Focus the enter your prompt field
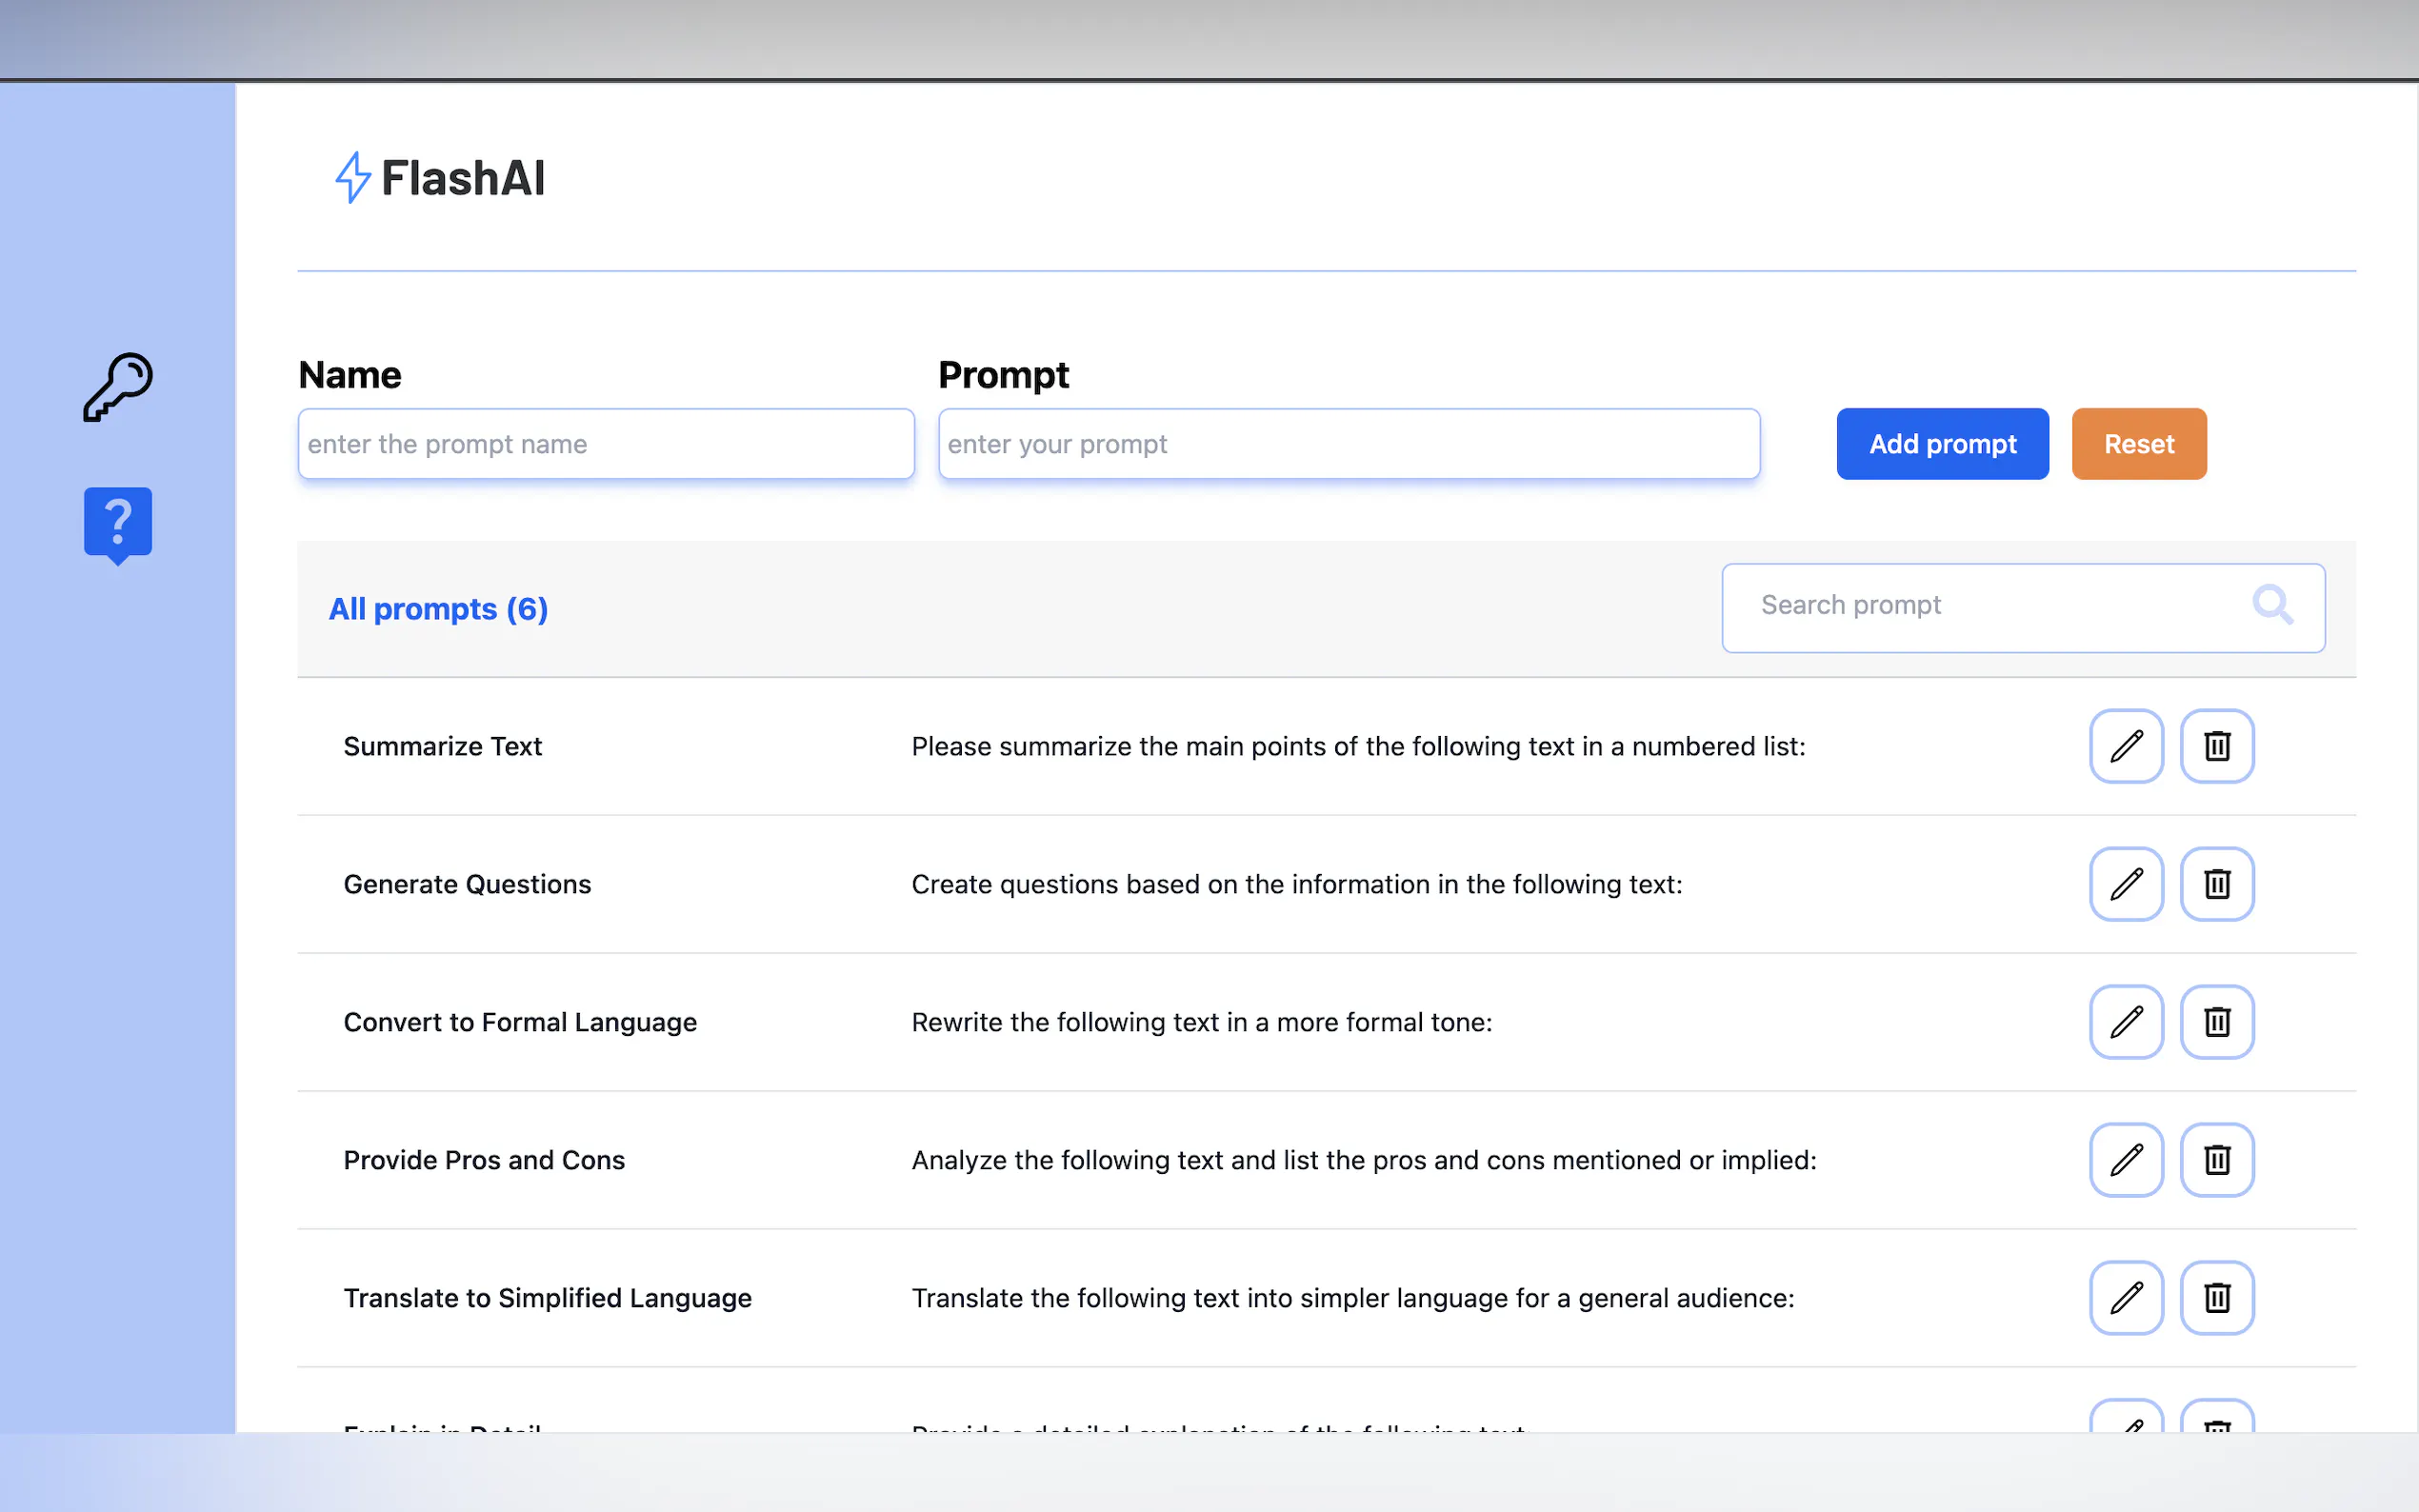The image size is (2419, 1512). tap(1348, 444)
